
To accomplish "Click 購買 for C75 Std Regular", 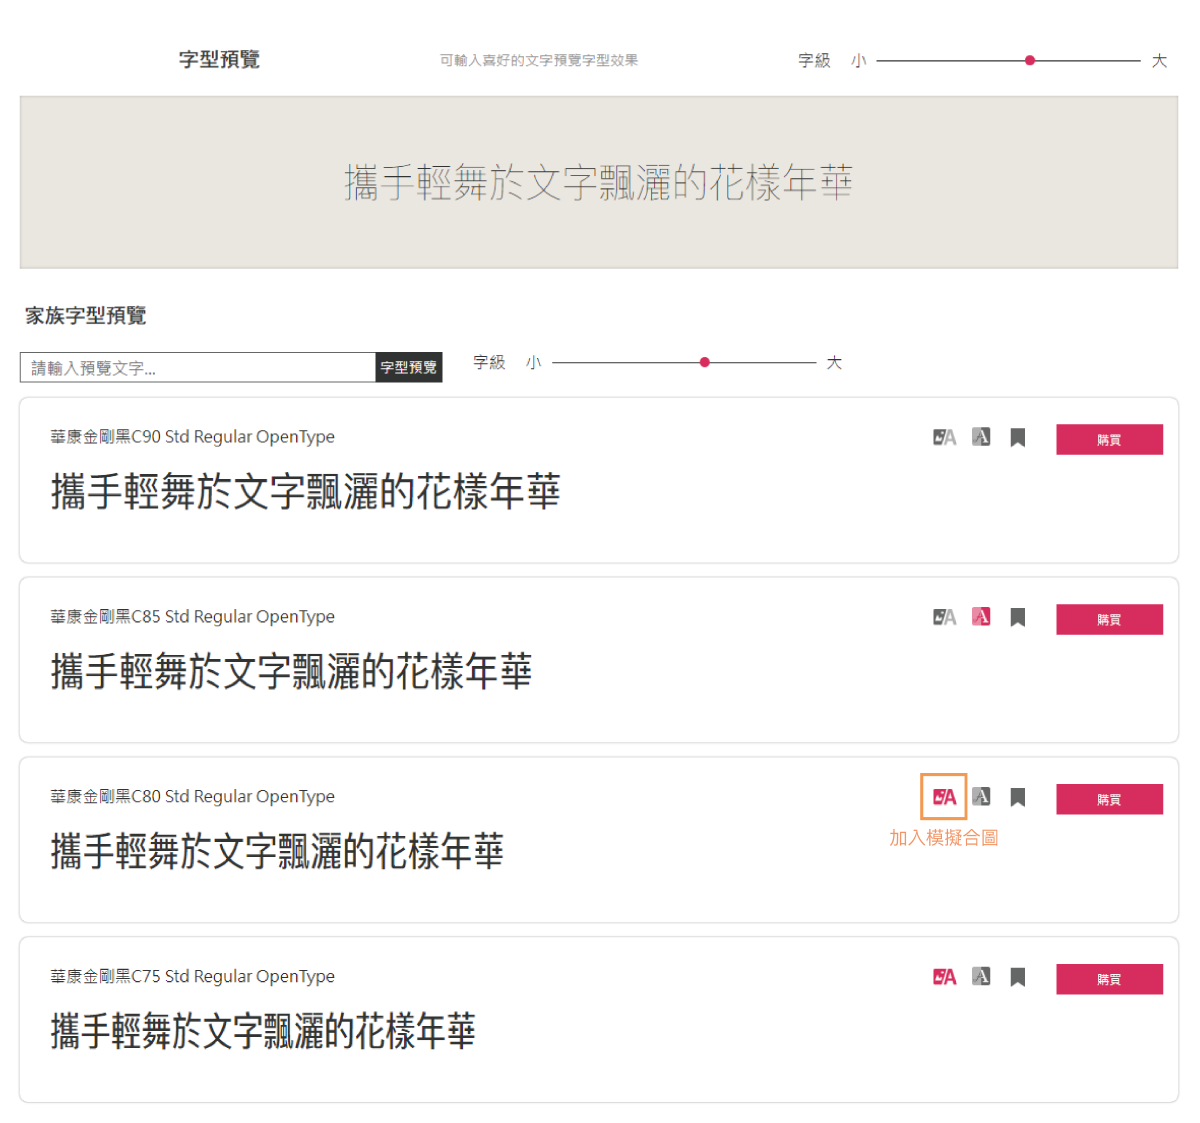I will pyautogui.click(x=1109, y=979).
